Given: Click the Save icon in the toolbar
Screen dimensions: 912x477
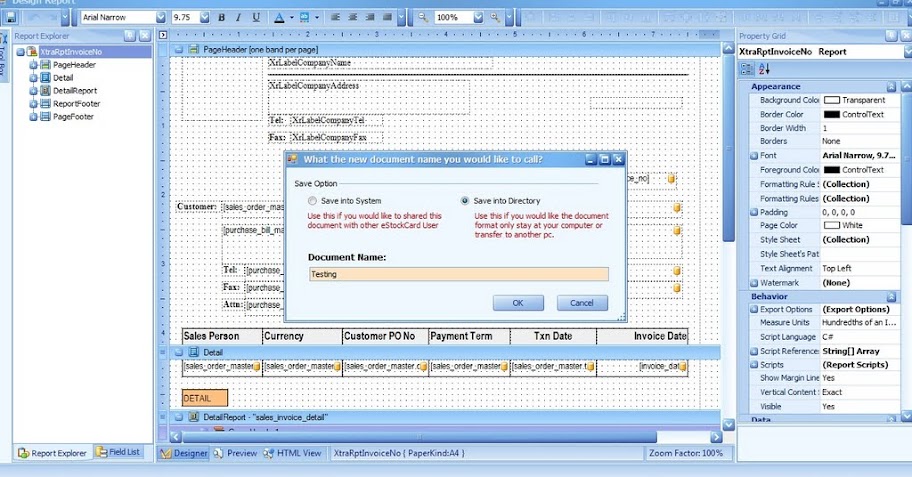Looking at the screenshot, I should 11,17.
